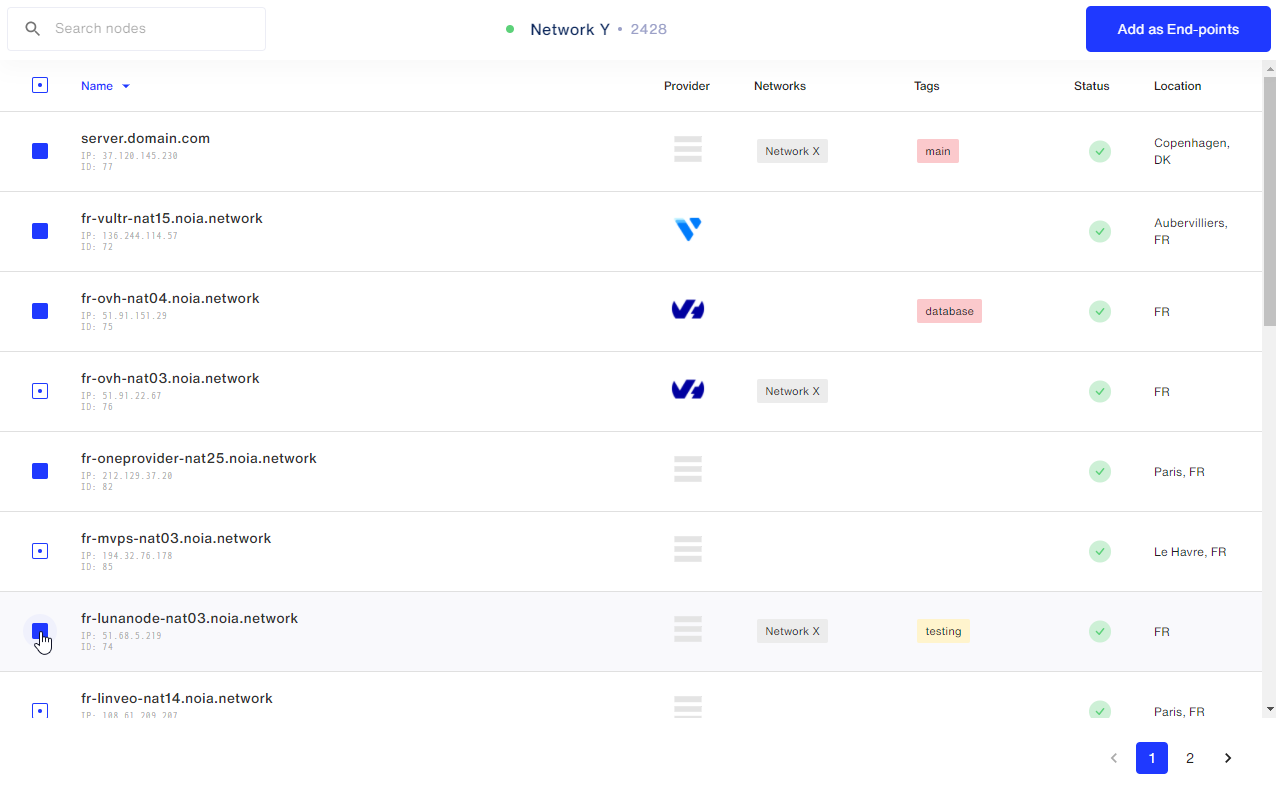Check the fr-ovh-nat03 row checkbox
The image size is (1276, 794).
[40, 391]
